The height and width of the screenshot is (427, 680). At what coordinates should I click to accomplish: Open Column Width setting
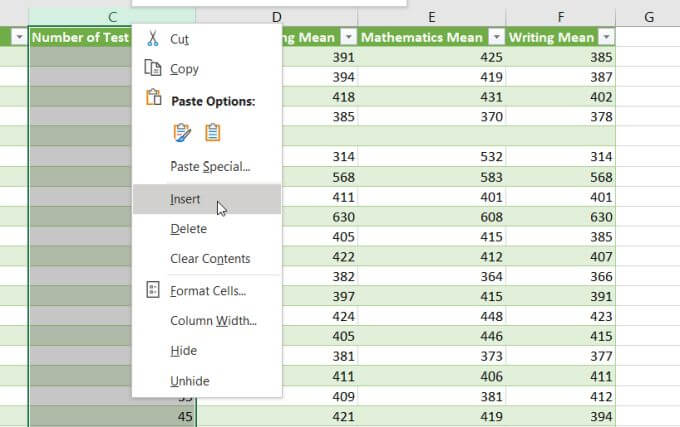[x=207, y=321]
